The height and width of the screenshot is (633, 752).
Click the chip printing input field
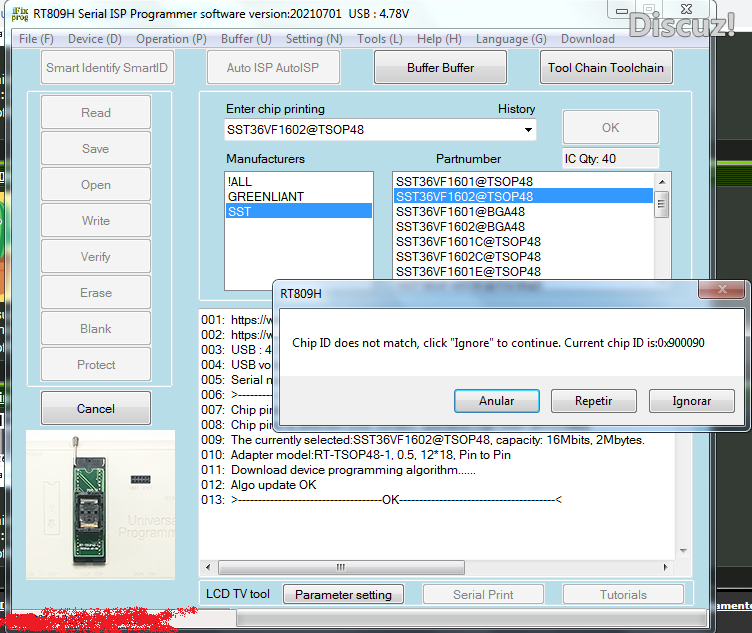pyautogui.click(x=370, y=130)
